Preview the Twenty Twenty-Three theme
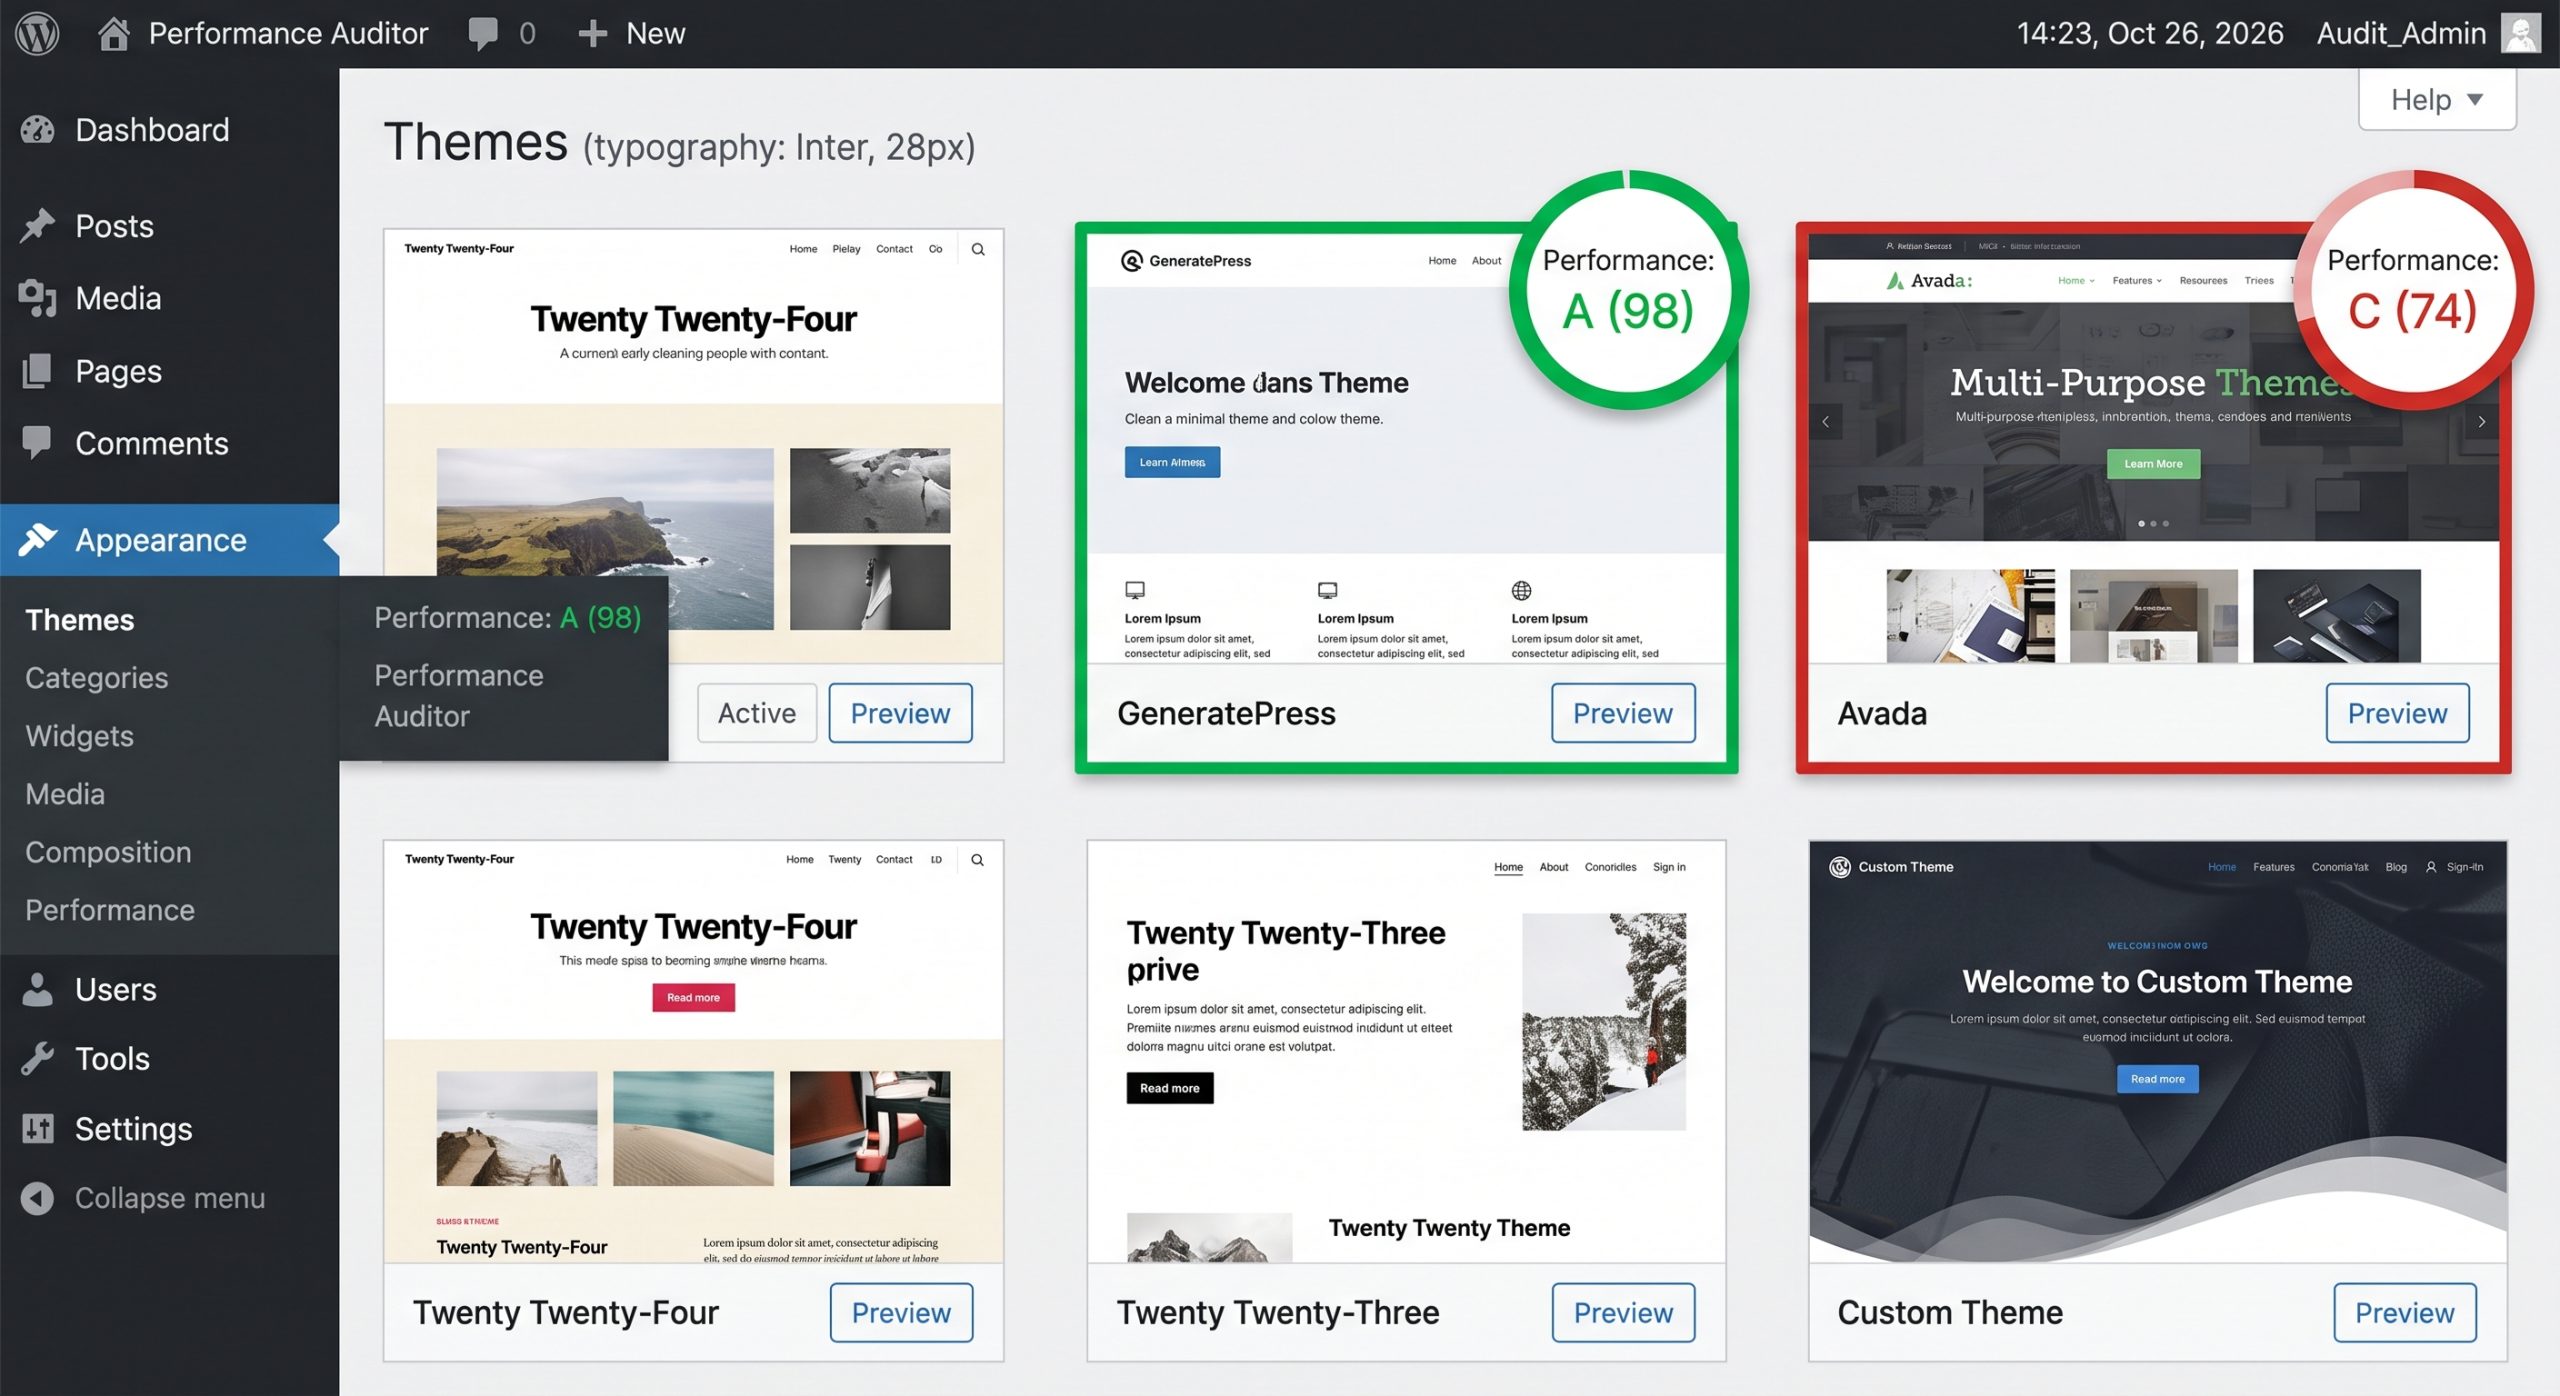 click(1623, 1313)
